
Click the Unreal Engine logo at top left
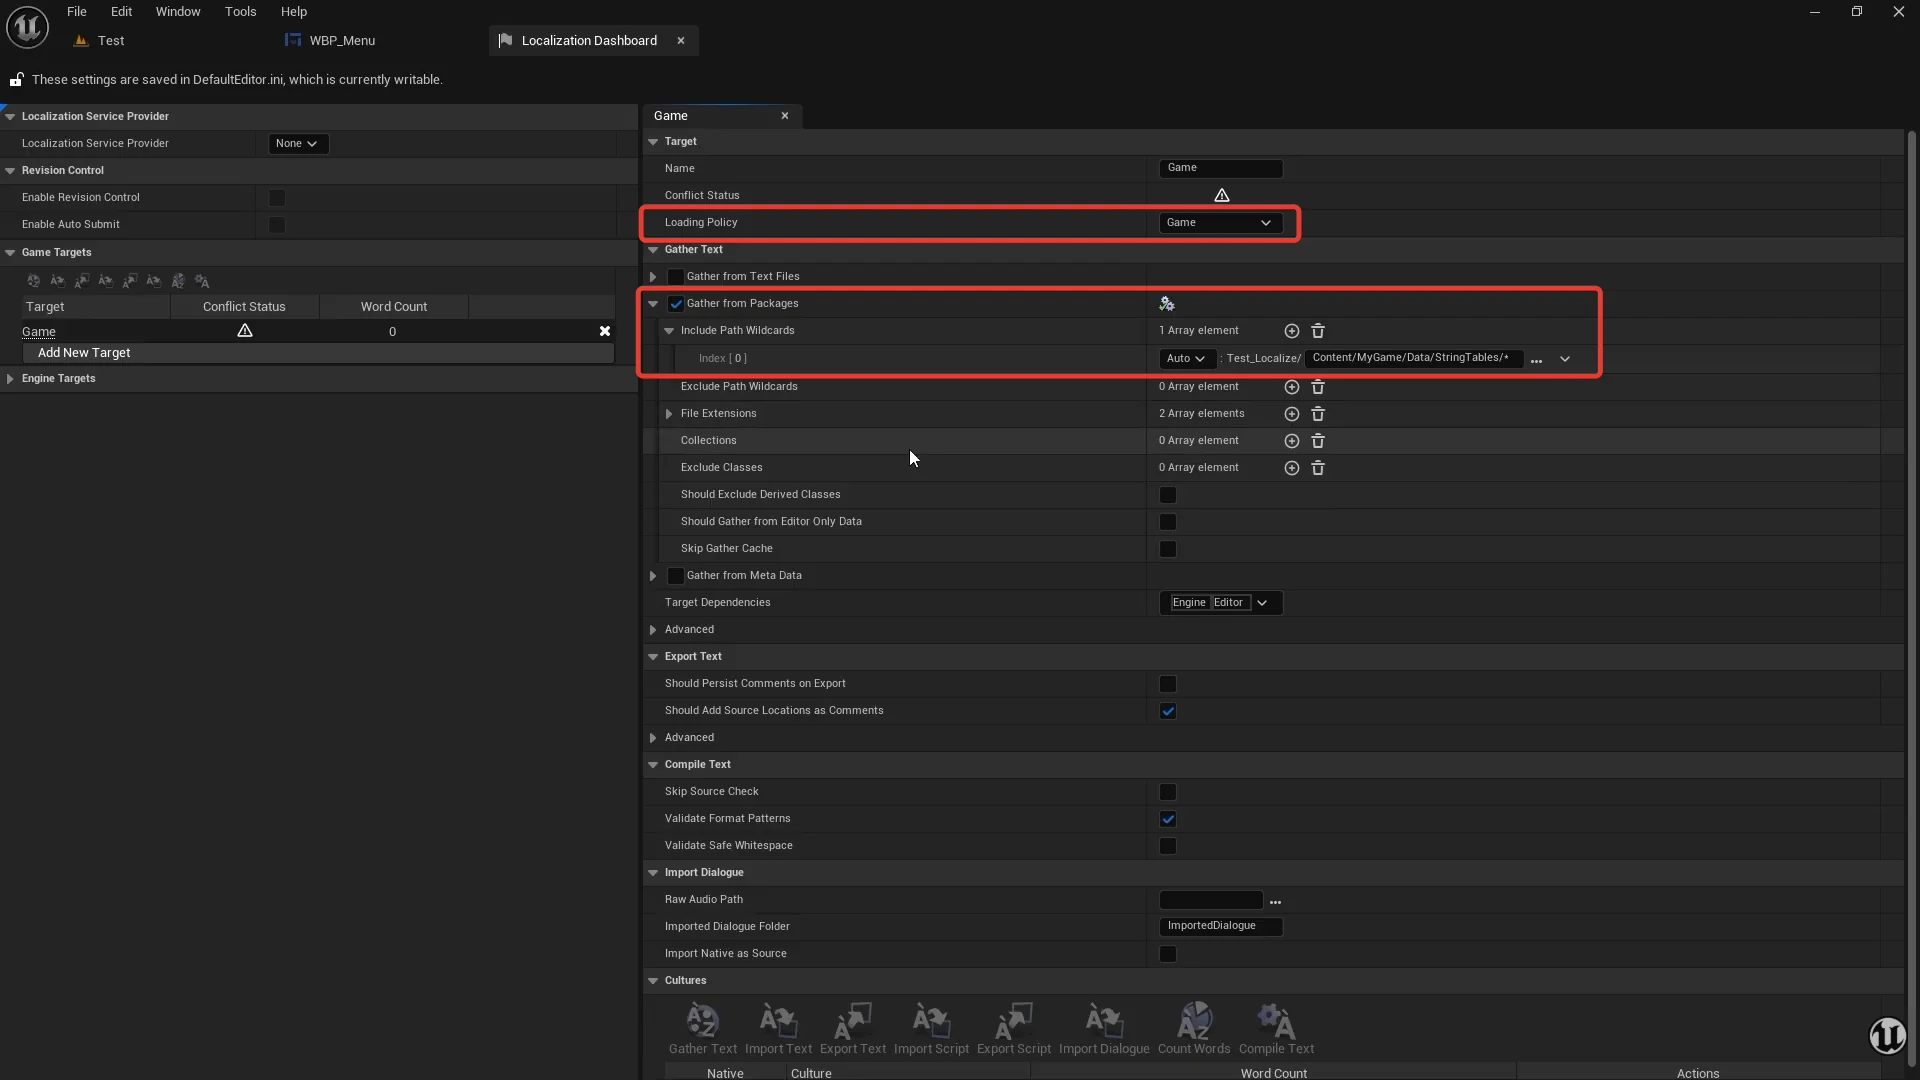click(27, 27)
